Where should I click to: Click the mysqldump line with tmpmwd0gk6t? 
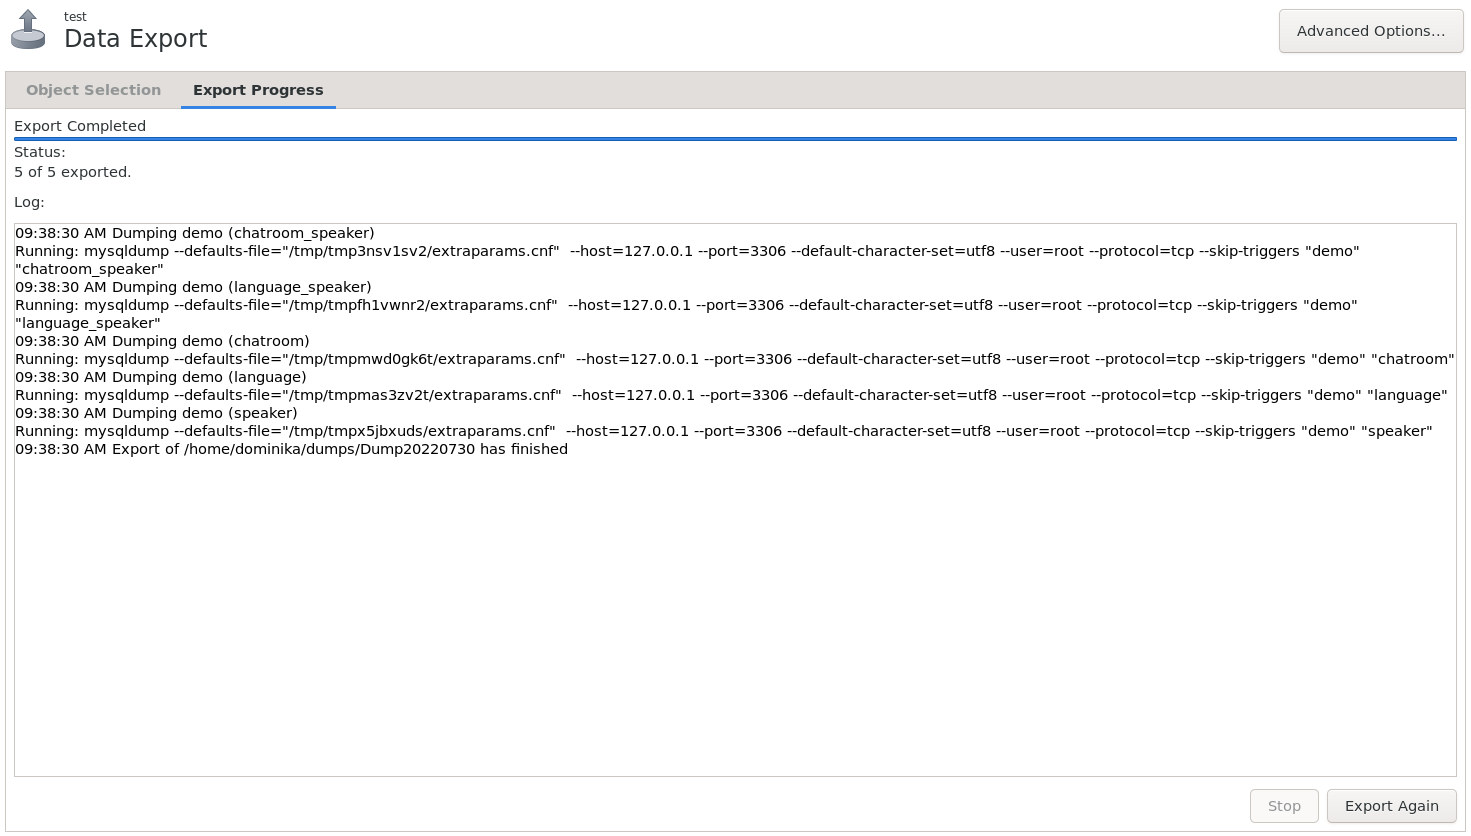[x=735, y=359]
